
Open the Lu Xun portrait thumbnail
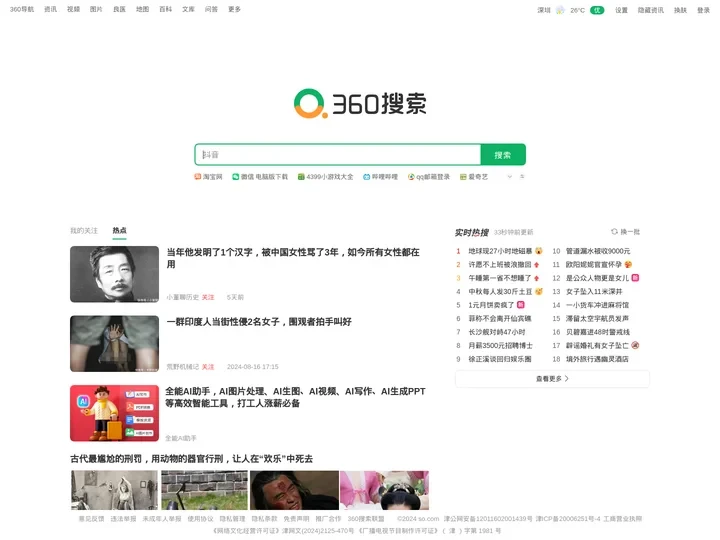tap(114, 274)
